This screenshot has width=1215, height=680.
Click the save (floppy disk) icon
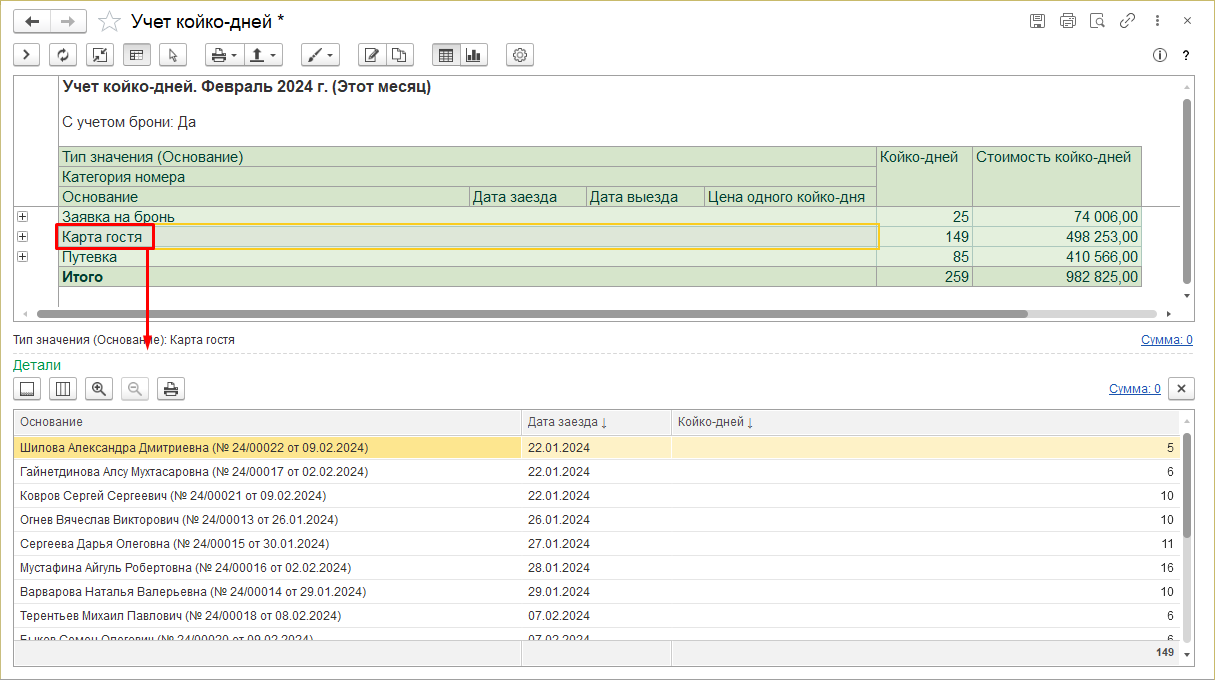click(1037, 21)
